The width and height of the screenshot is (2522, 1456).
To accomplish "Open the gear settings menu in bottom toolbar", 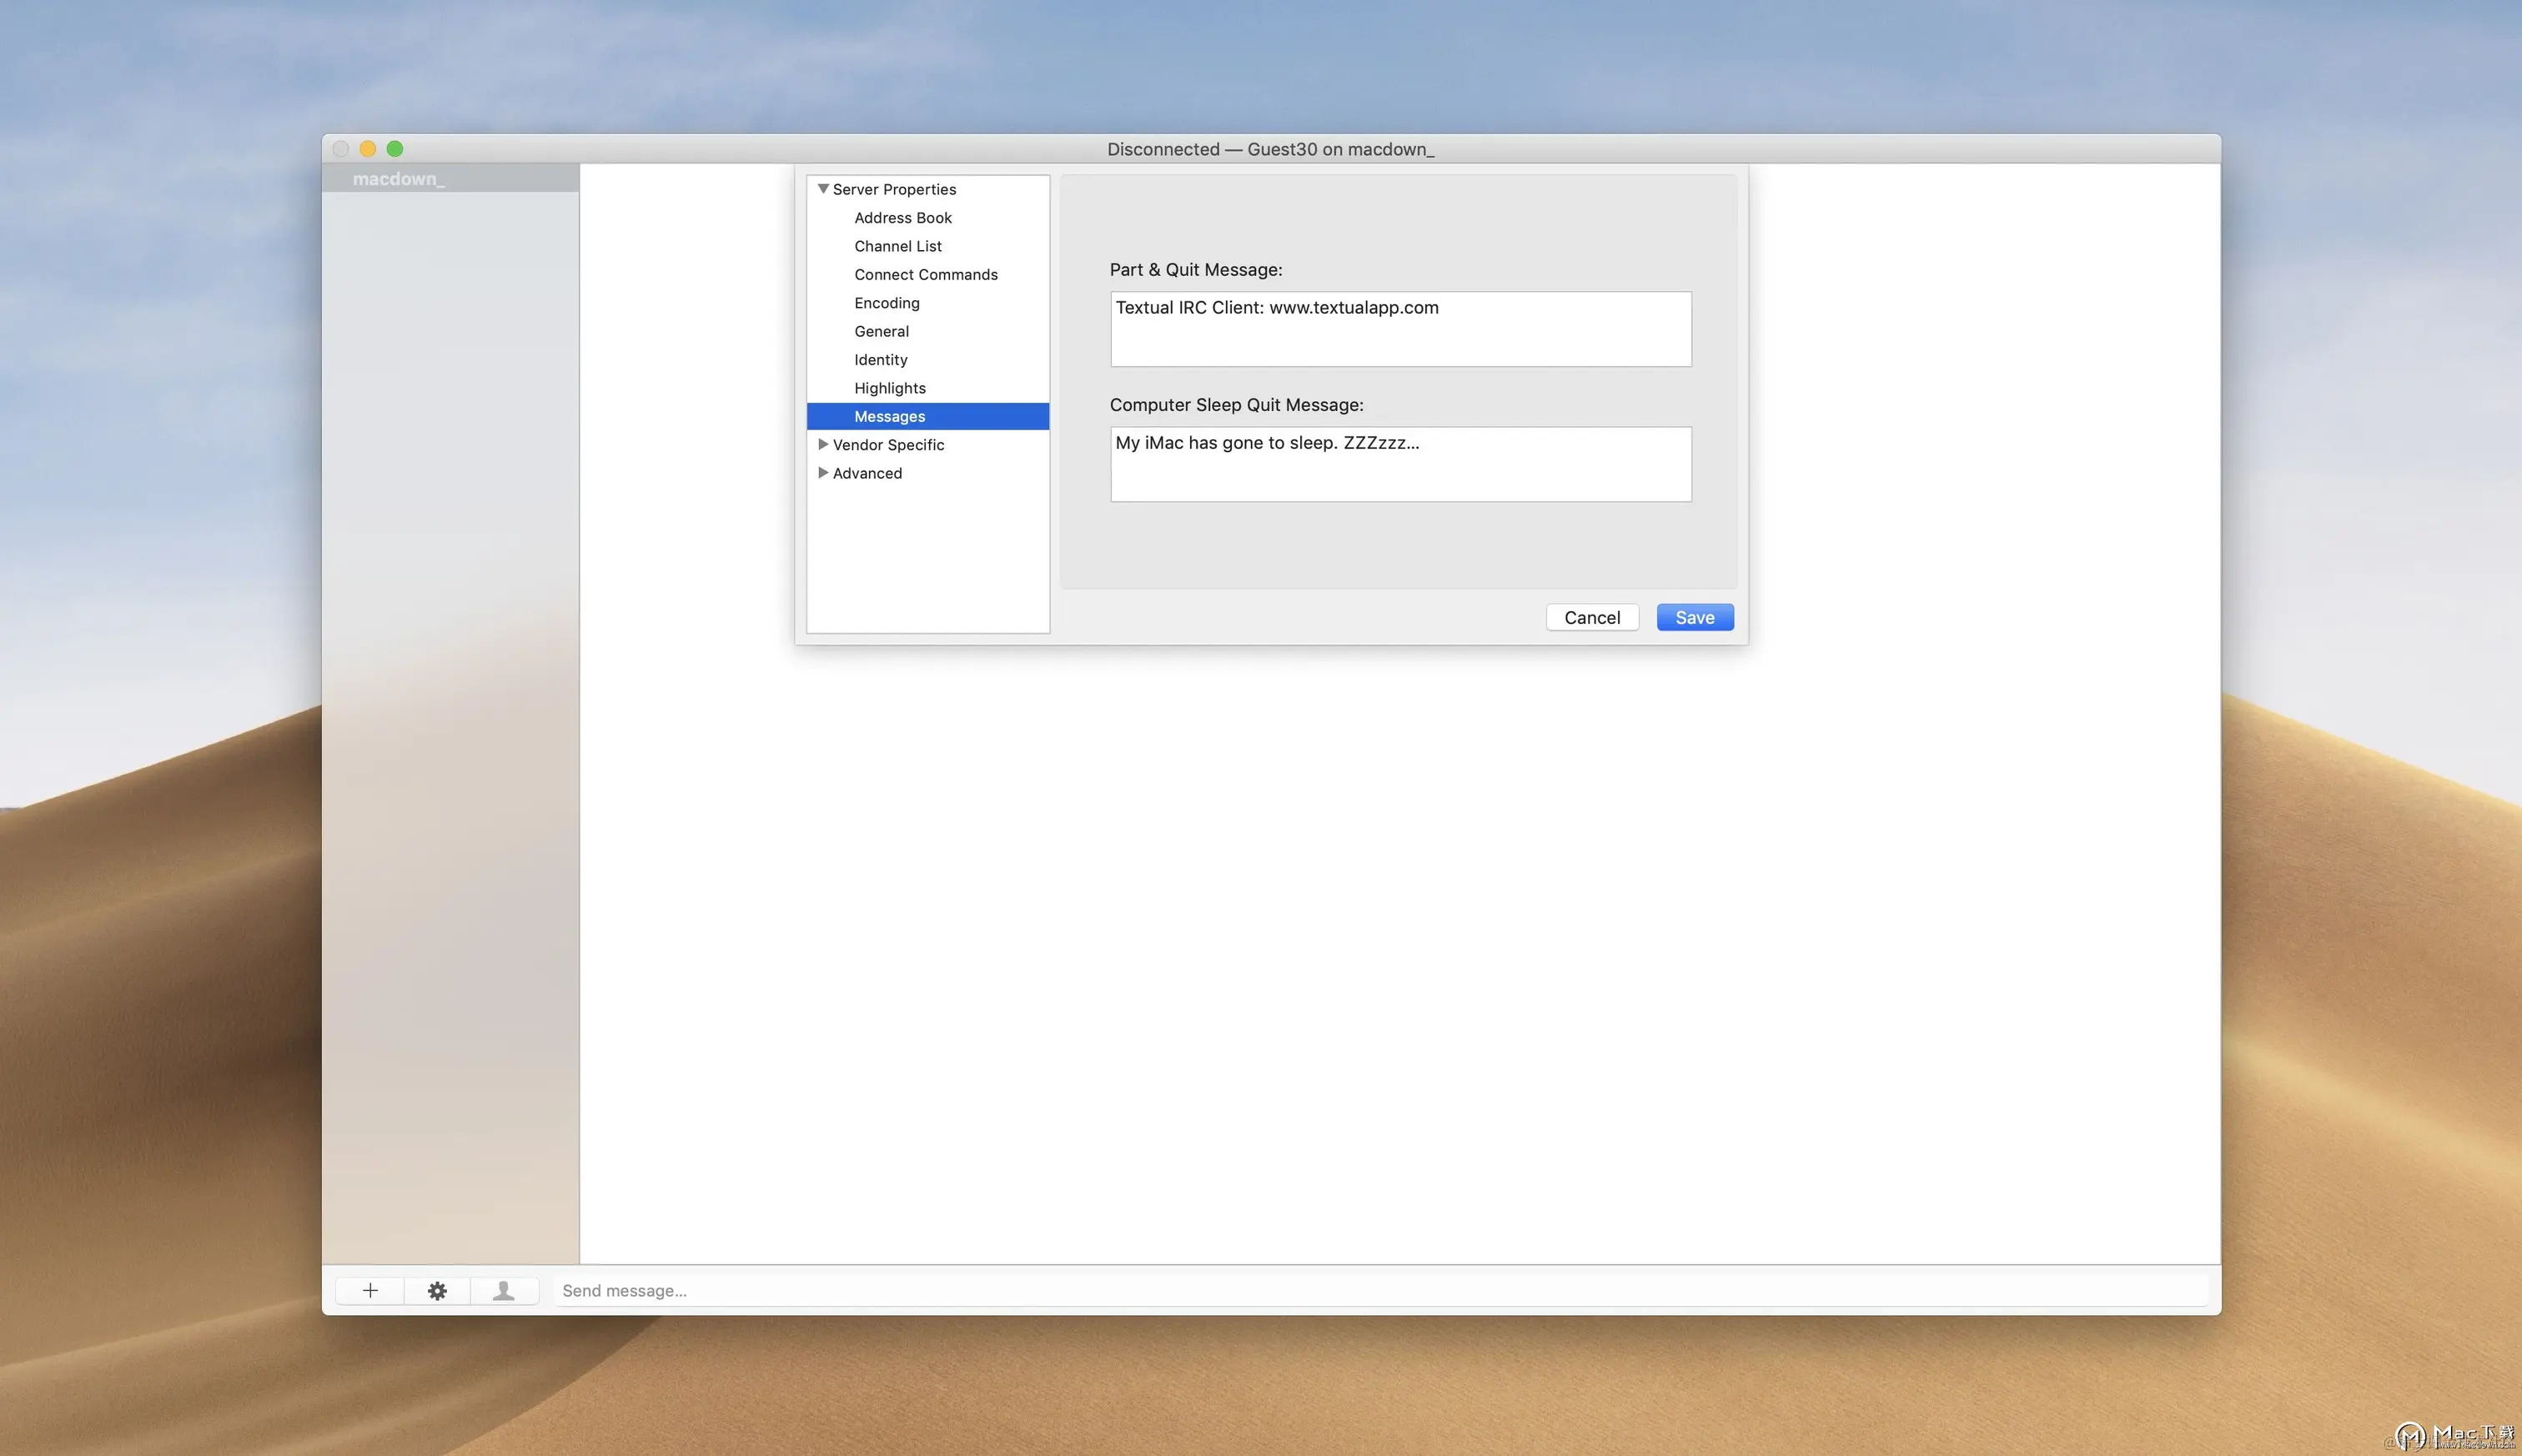I will (x=437, y=1290).
